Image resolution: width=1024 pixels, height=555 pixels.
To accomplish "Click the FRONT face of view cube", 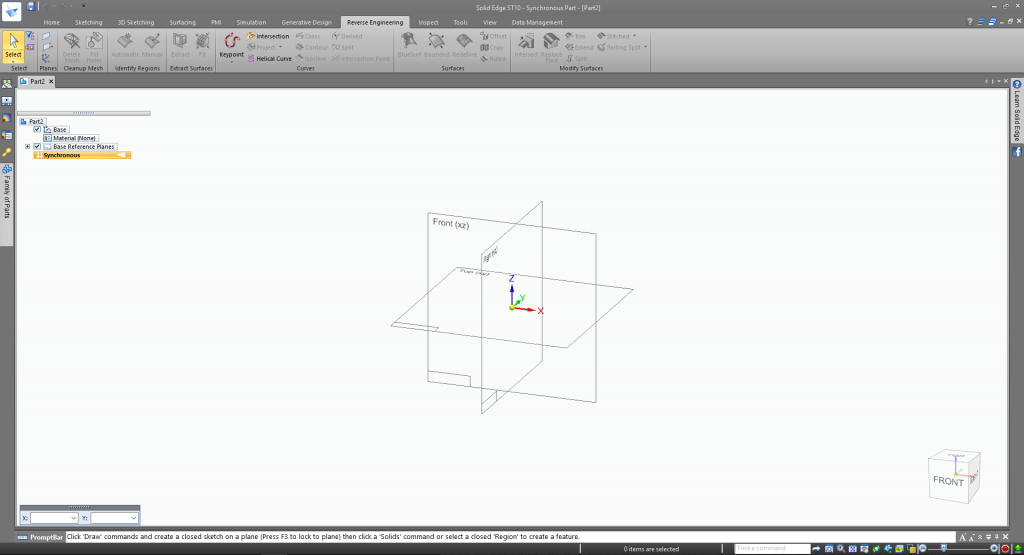I will point(948,481).
